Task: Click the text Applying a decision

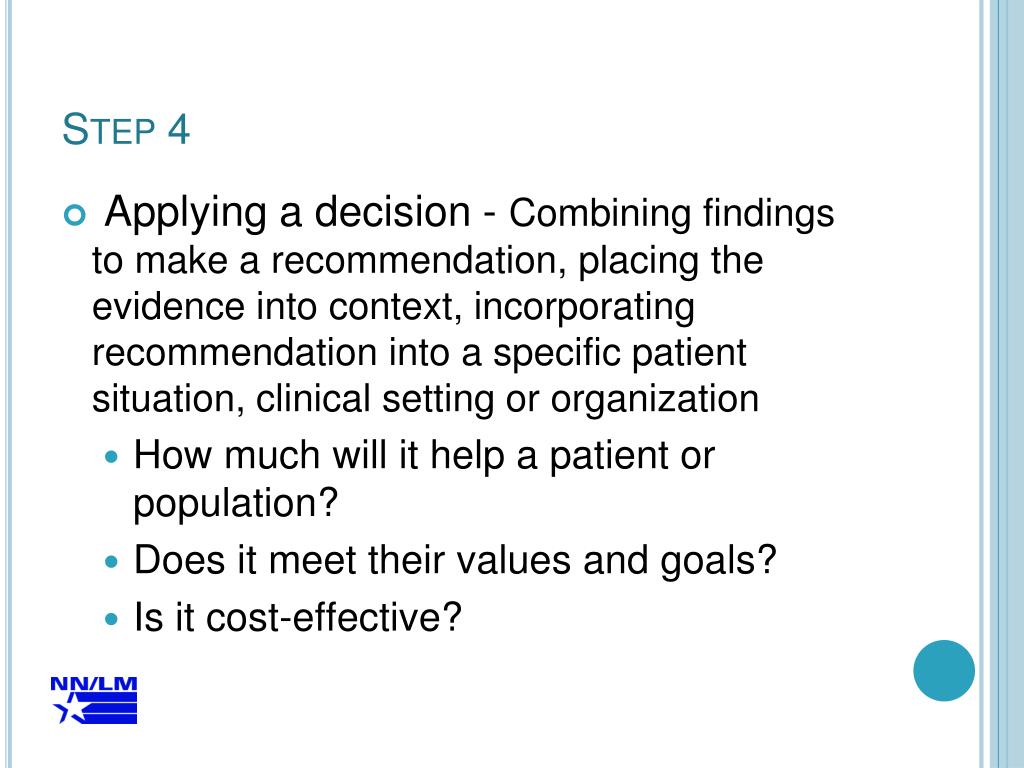Action: pyautogui.click(x=287, y=213)
